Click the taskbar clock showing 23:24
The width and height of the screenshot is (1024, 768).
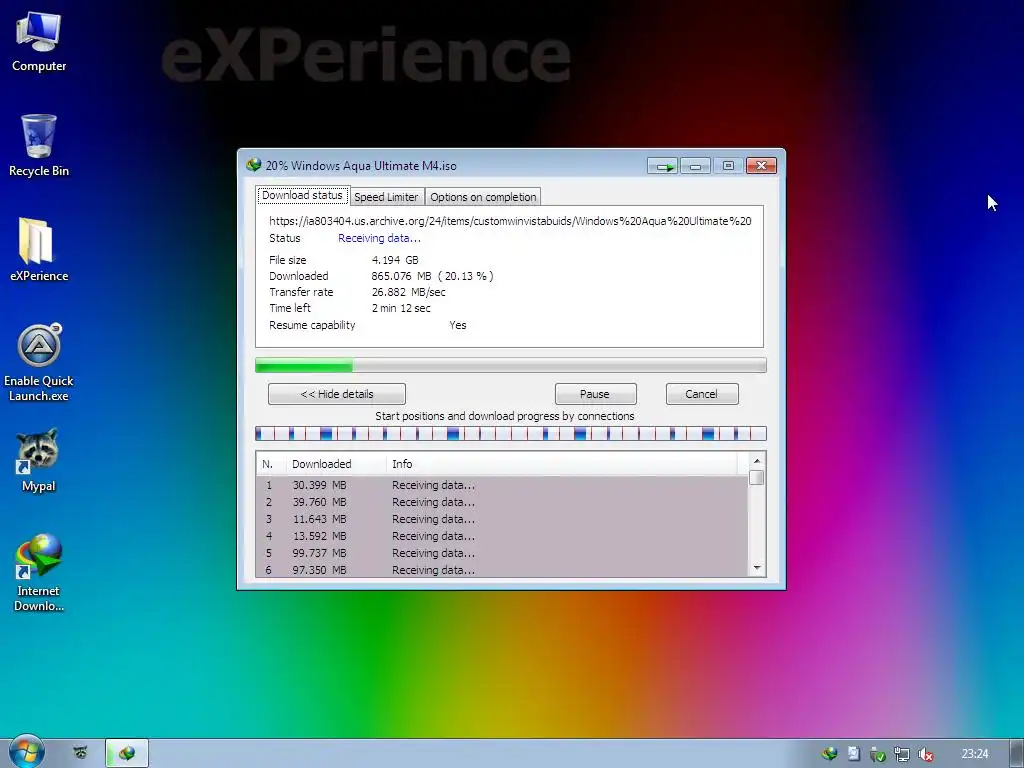pos(974,754)
